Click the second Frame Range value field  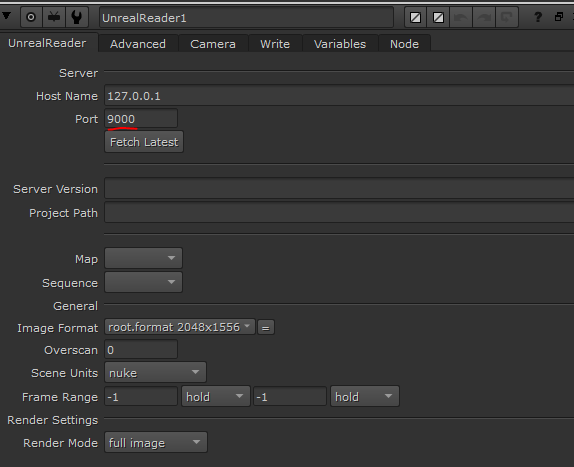click(x=290, y=397)
